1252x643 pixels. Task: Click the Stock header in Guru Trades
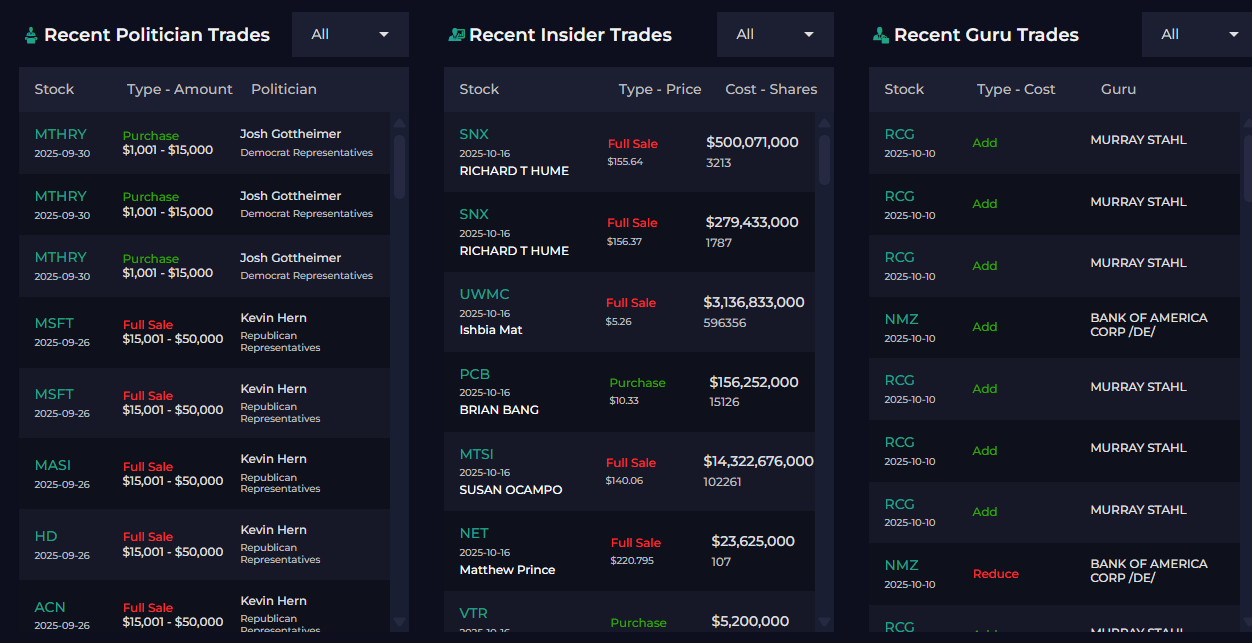pos(904,89)
